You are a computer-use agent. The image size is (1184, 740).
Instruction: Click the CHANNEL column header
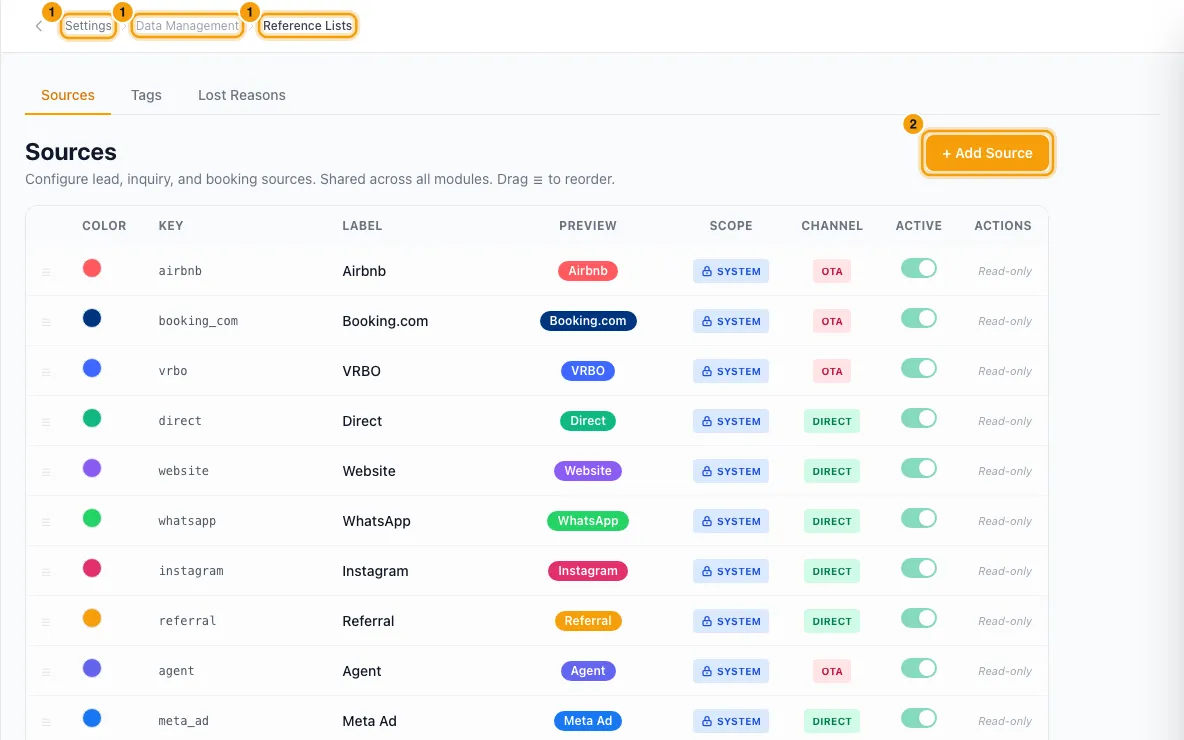[x=831, y=226]
